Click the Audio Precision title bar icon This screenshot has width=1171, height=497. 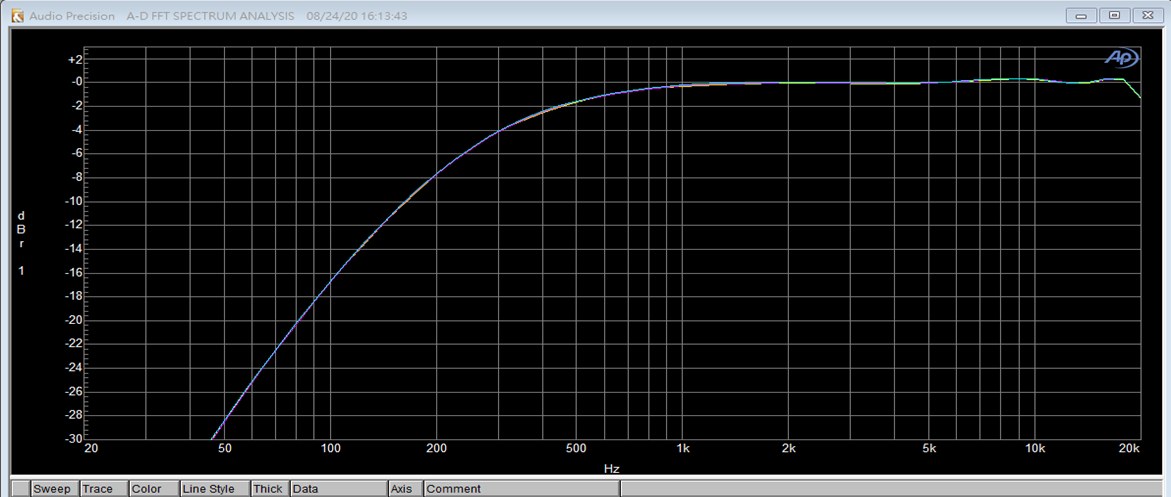tap(15, 16)
